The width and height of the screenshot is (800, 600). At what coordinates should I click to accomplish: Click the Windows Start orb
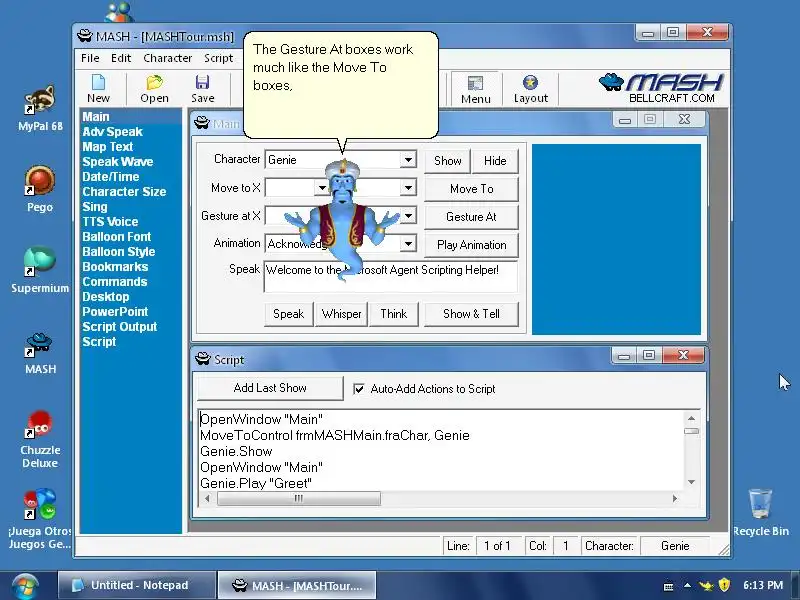point(24,586)
